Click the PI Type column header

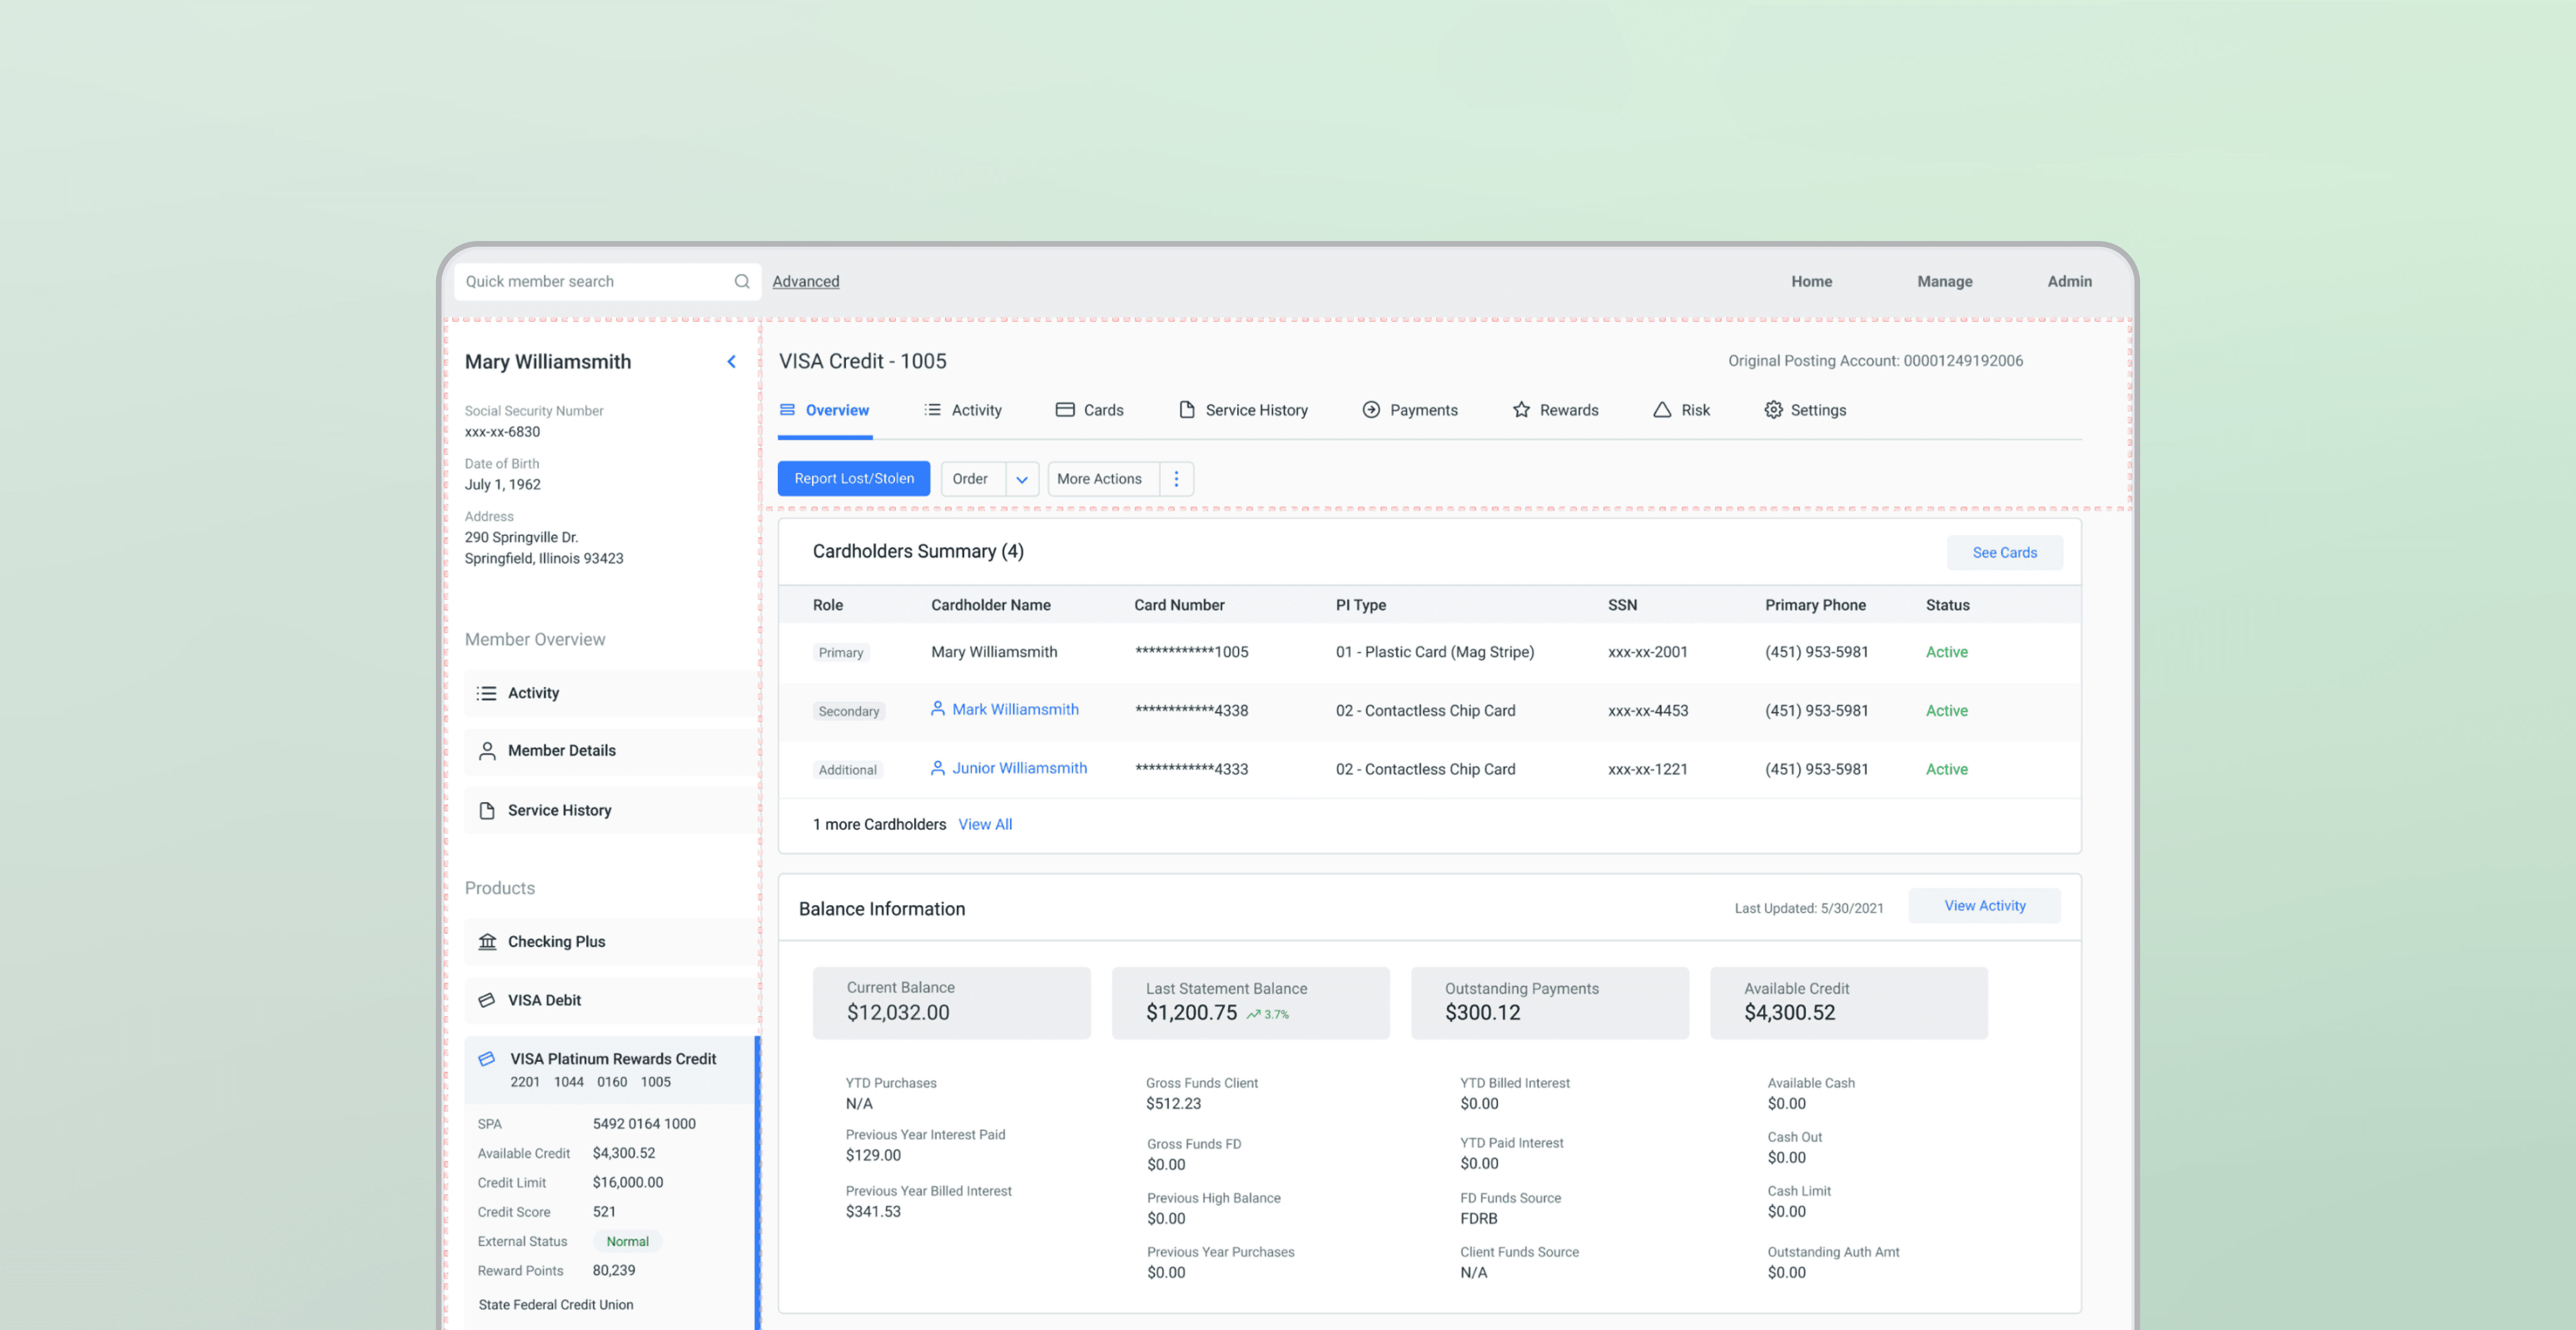pos(1360,605)
